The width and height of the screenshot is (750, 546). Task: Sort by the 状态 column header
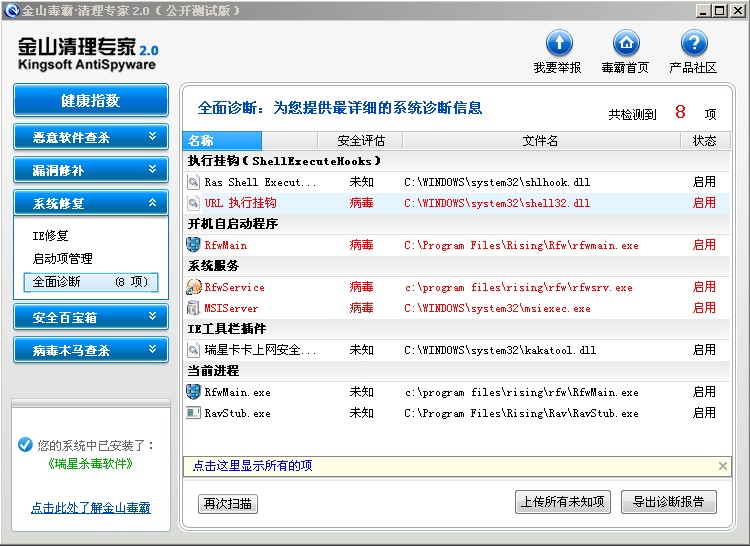coord(705,141)
